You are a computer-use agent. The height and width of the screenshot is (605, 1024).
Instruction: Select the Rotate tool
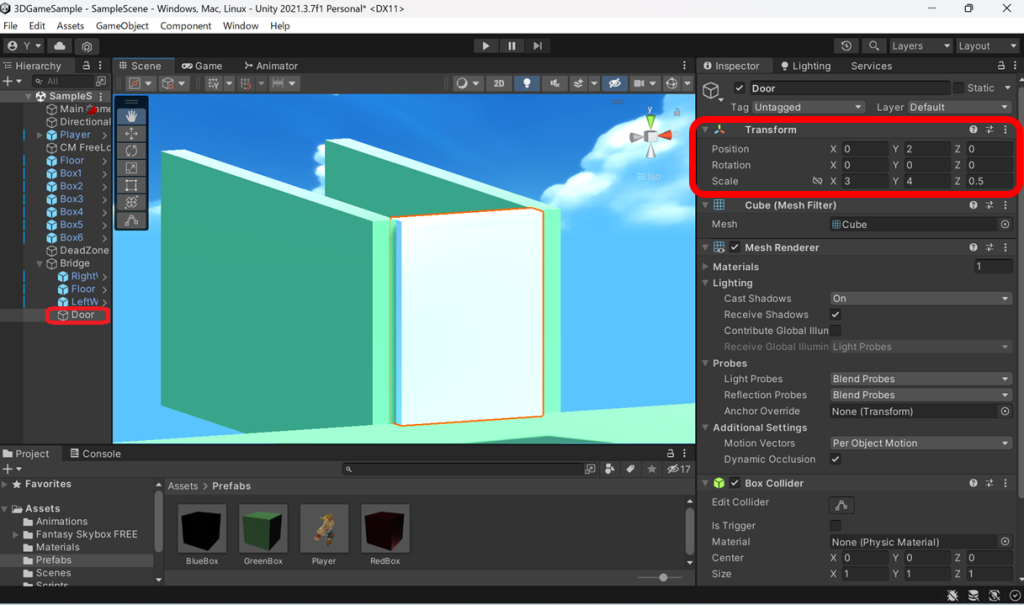pyautogui.click(x=133, y=150)
